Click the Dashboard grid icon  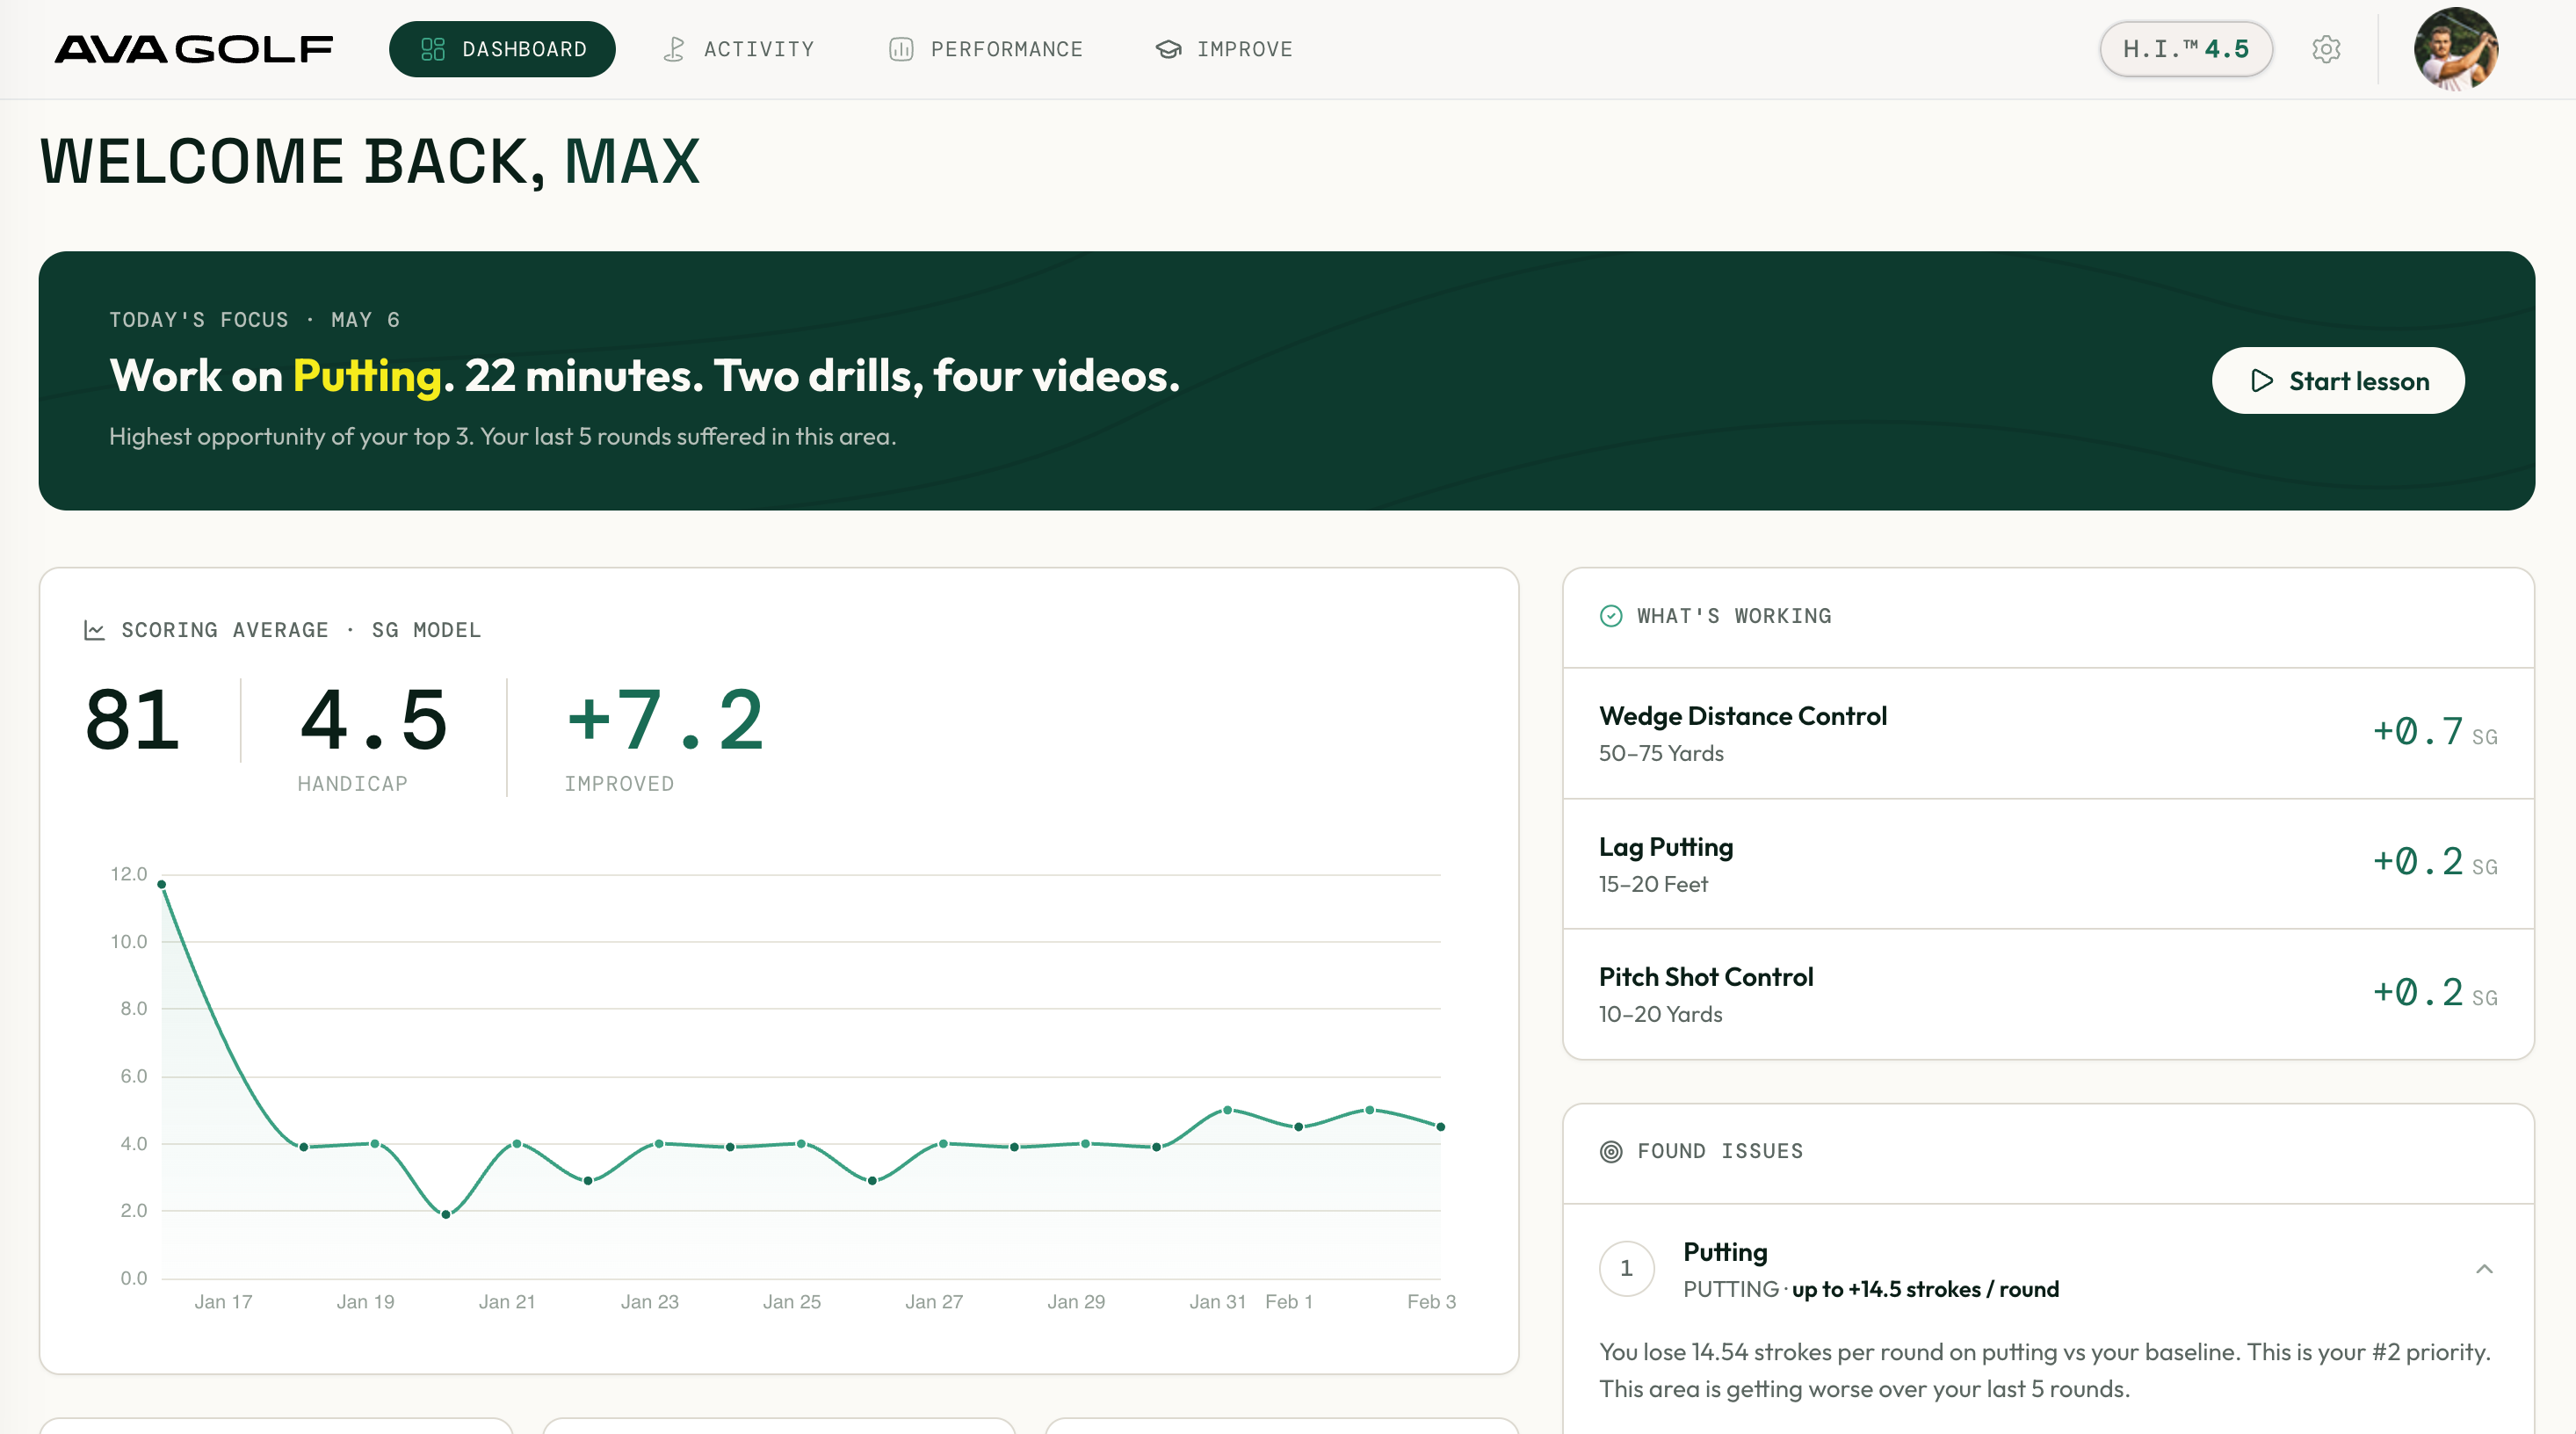[433, 49]
